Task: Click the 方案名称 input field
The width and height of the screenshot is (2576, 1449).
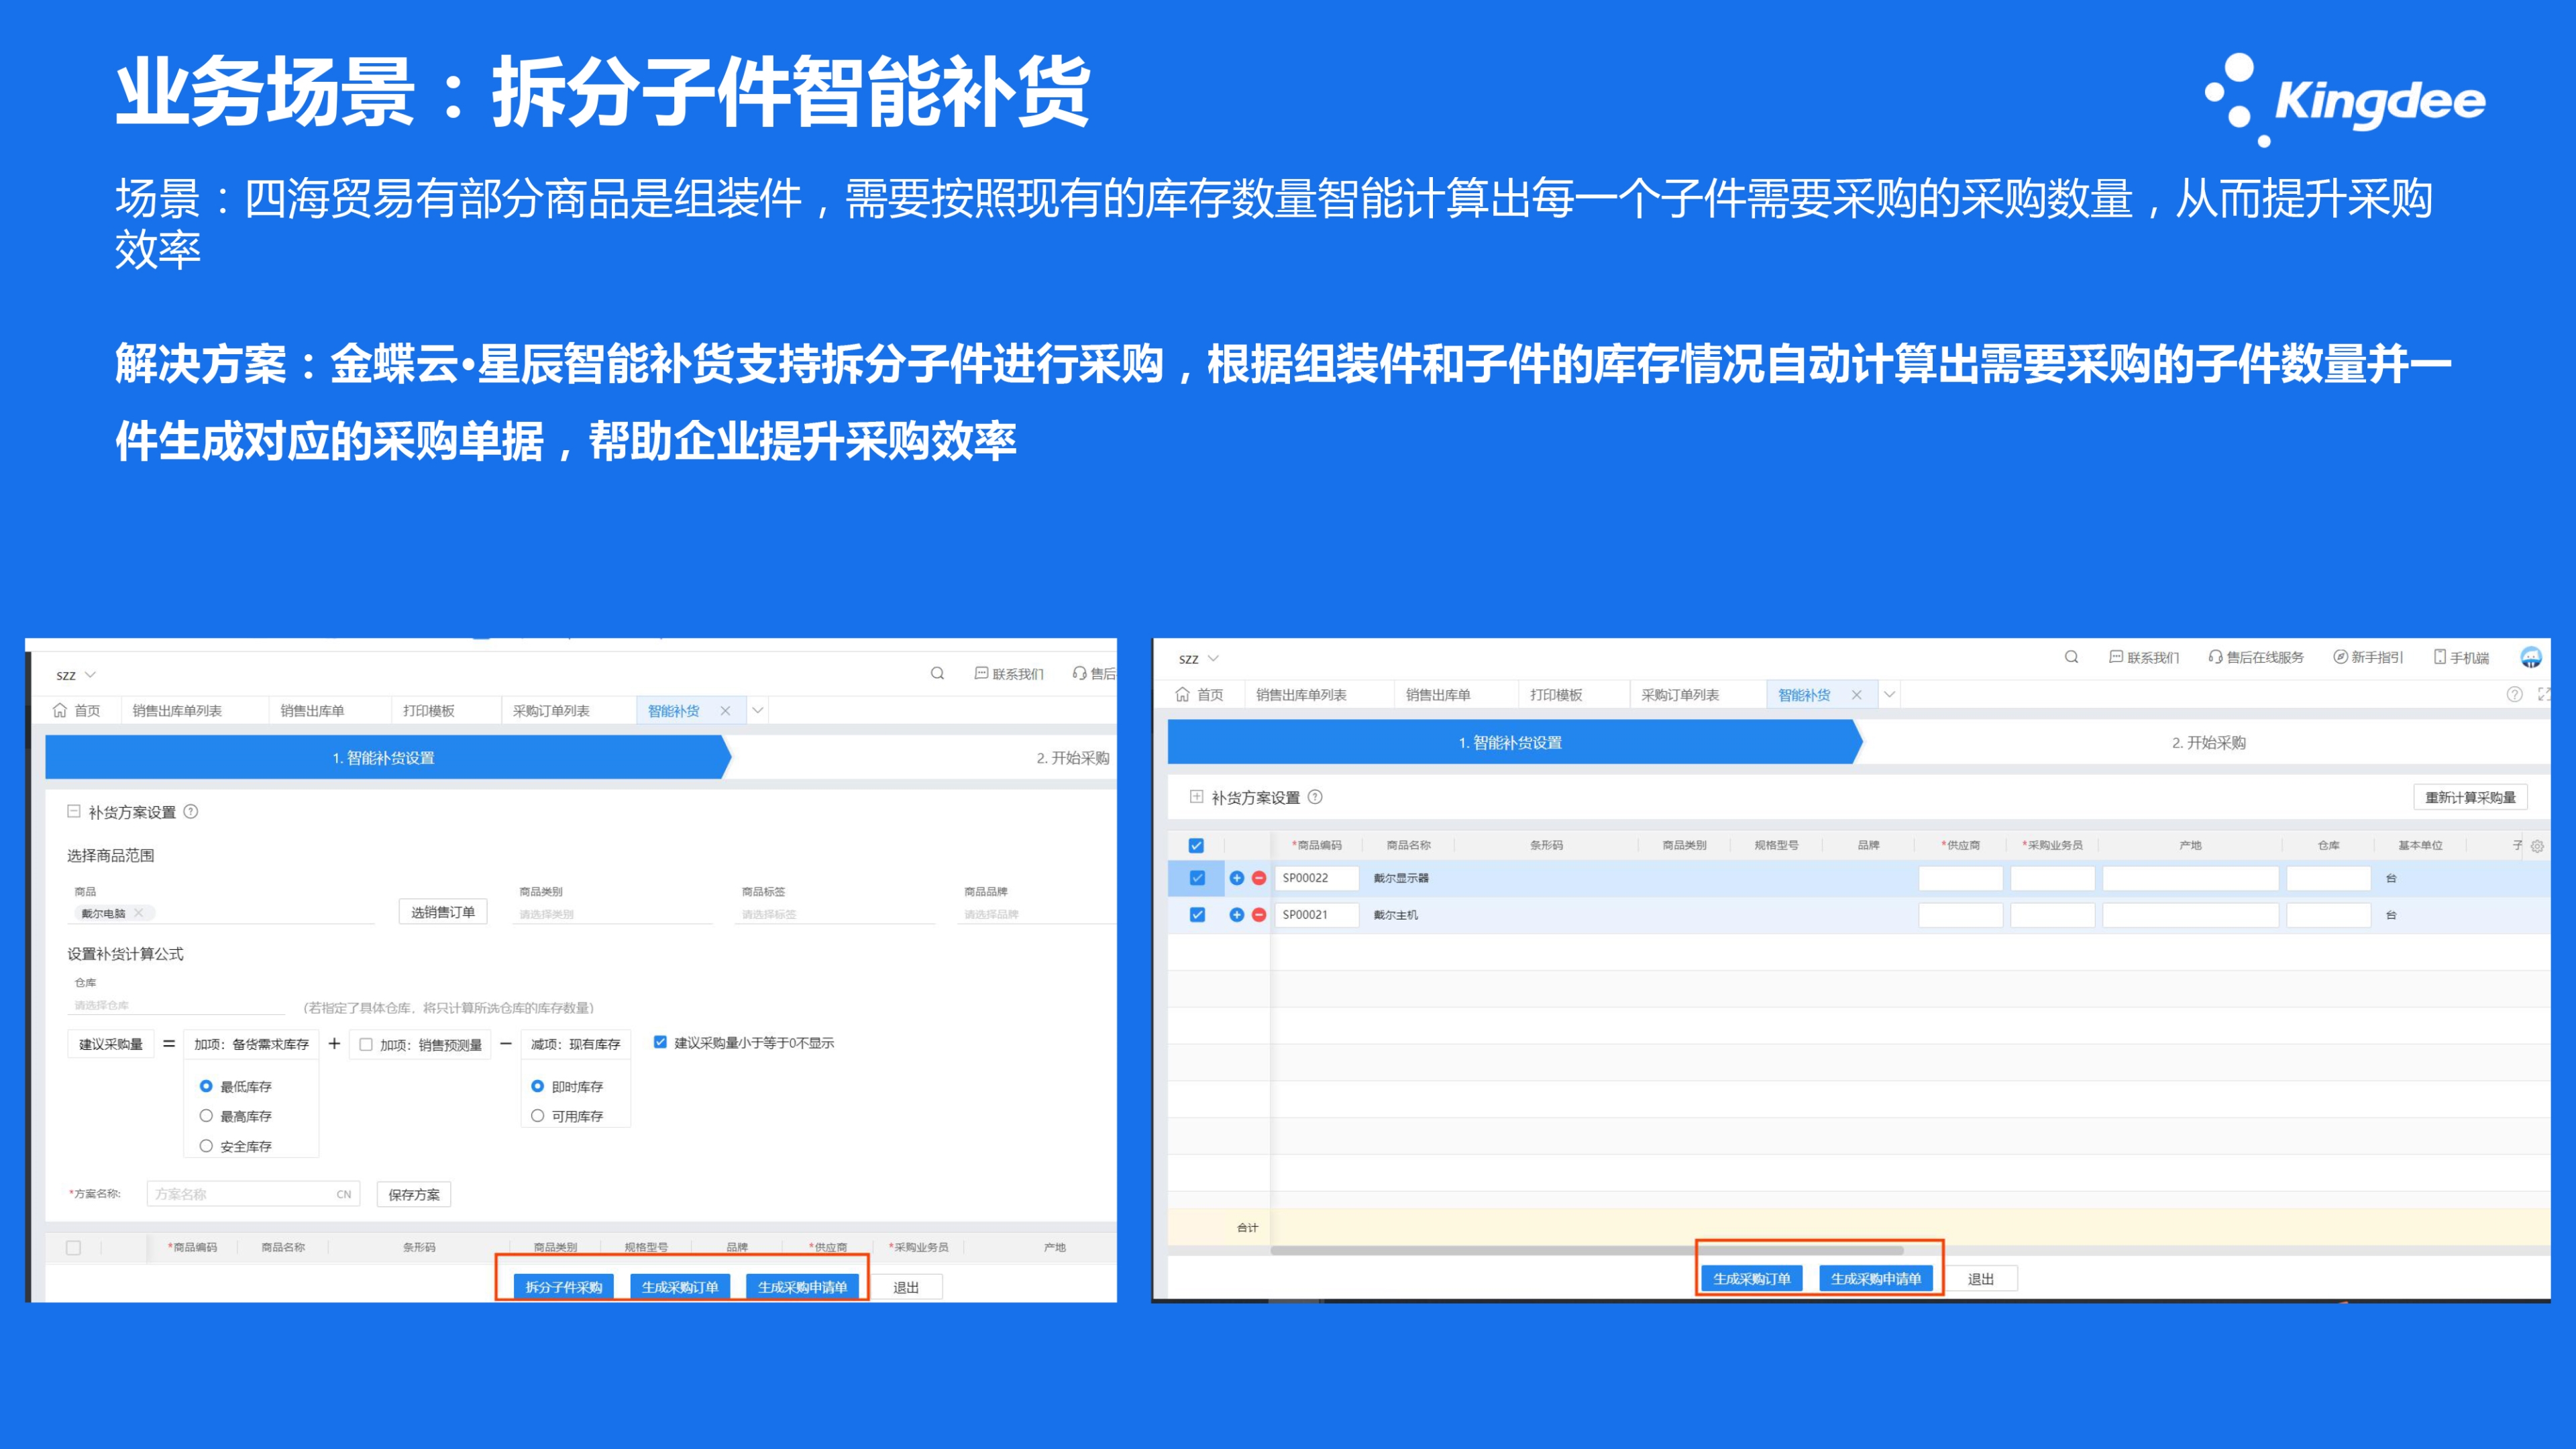Action: coord(240,1194)
